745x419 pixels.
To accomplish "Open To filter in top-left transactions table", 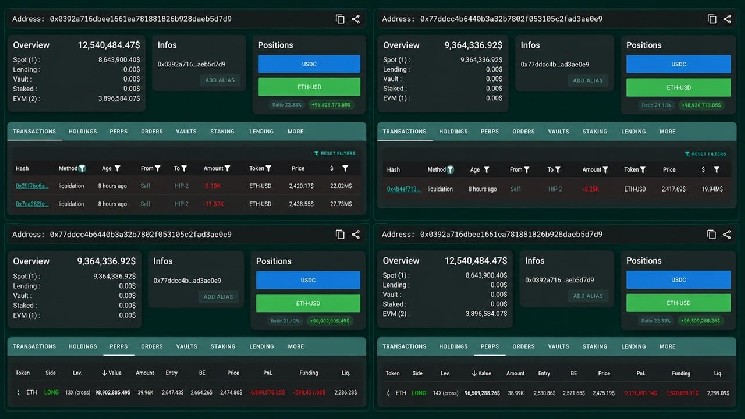I will tap(184, 169).
